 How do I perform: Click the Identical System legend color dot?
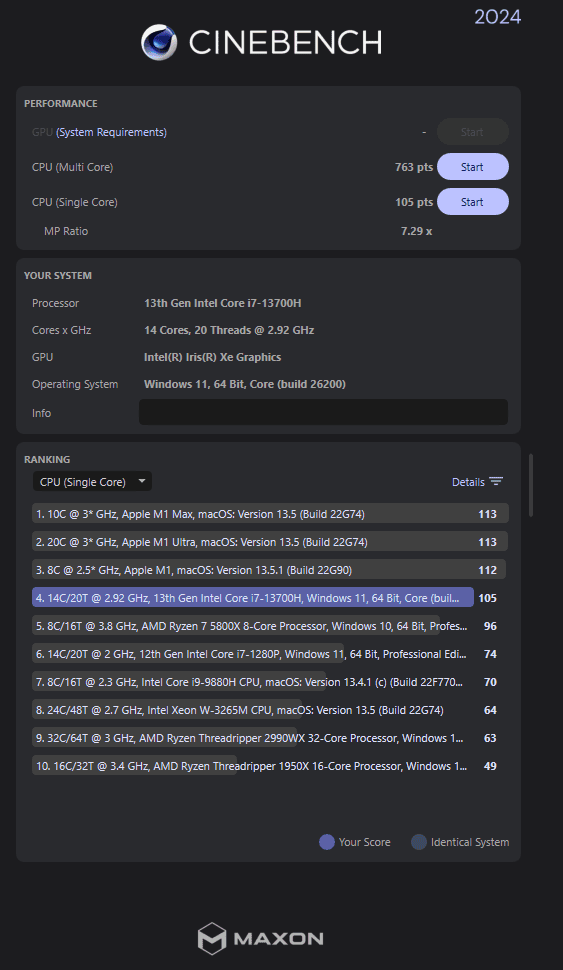[419, 842]
